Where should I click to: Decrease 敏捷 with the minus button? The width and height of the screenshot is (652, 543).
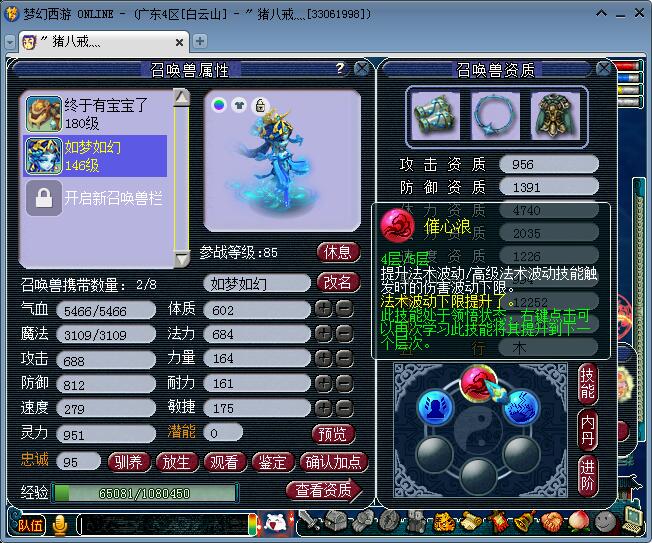point(344,408)
